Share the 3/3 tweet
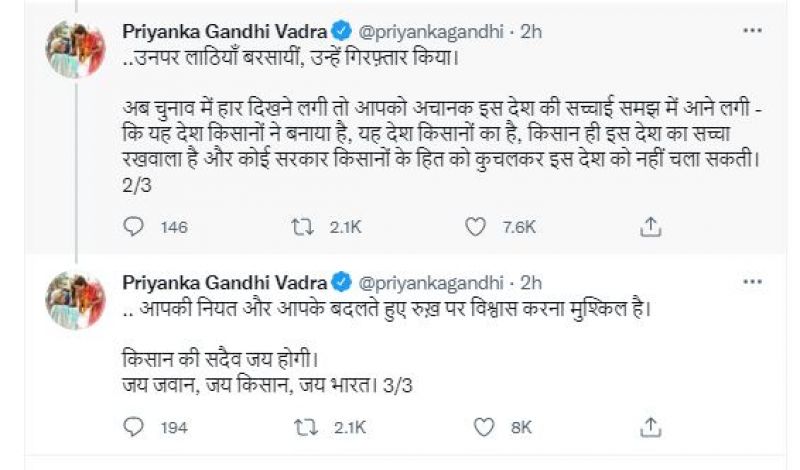The image size is (800, 470). pos(651,426)
